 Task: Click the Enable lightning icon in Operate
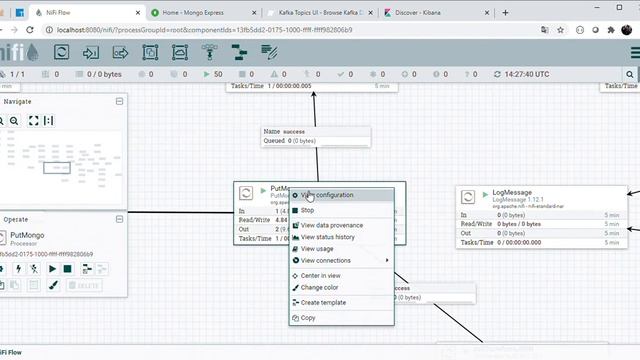18,269
